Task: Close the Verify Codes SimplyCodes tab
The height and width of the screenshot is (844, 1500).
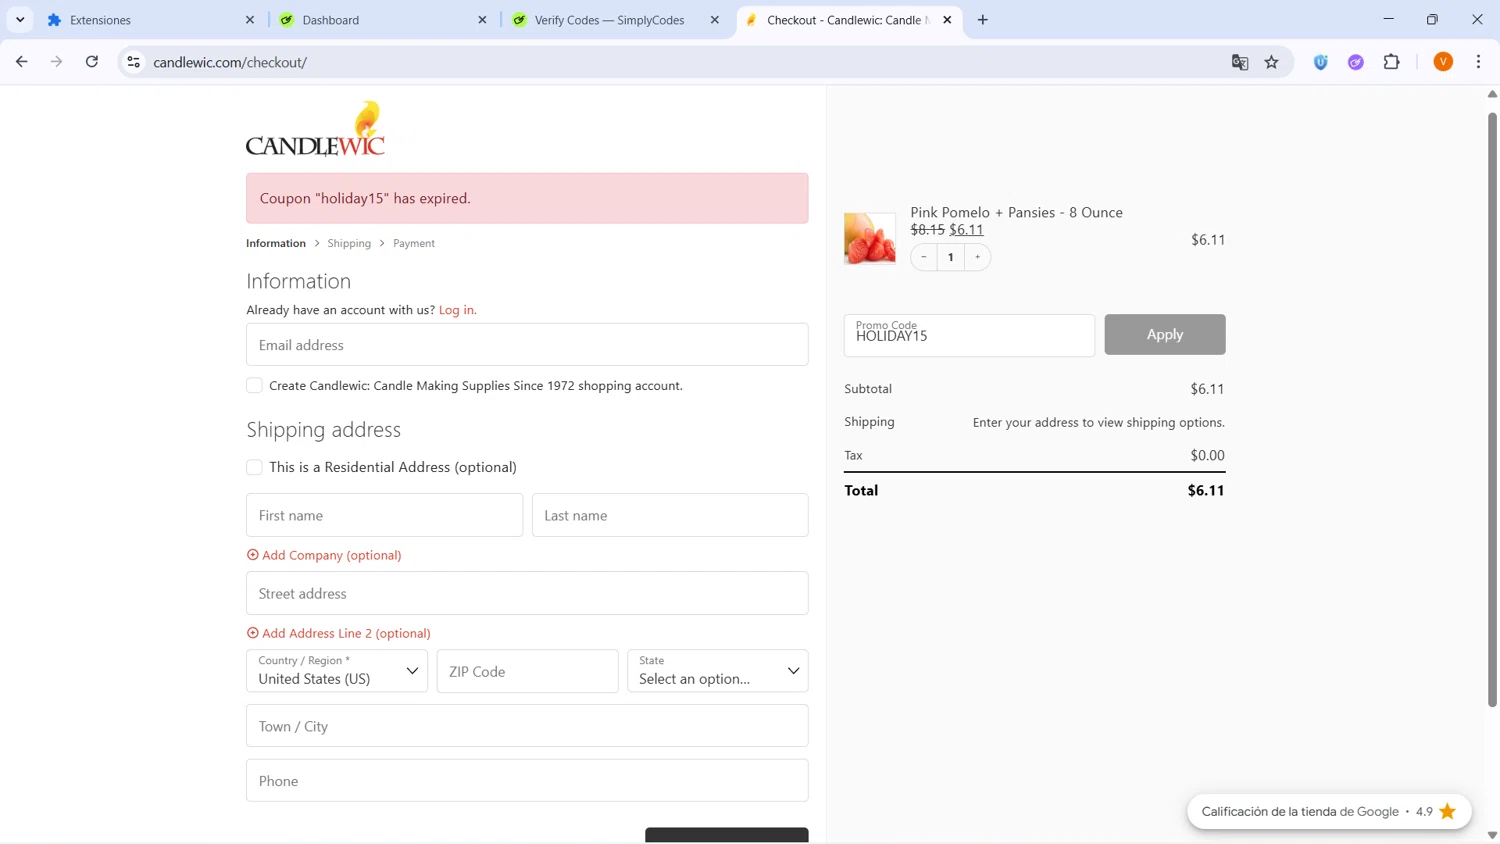Action: 715,20
